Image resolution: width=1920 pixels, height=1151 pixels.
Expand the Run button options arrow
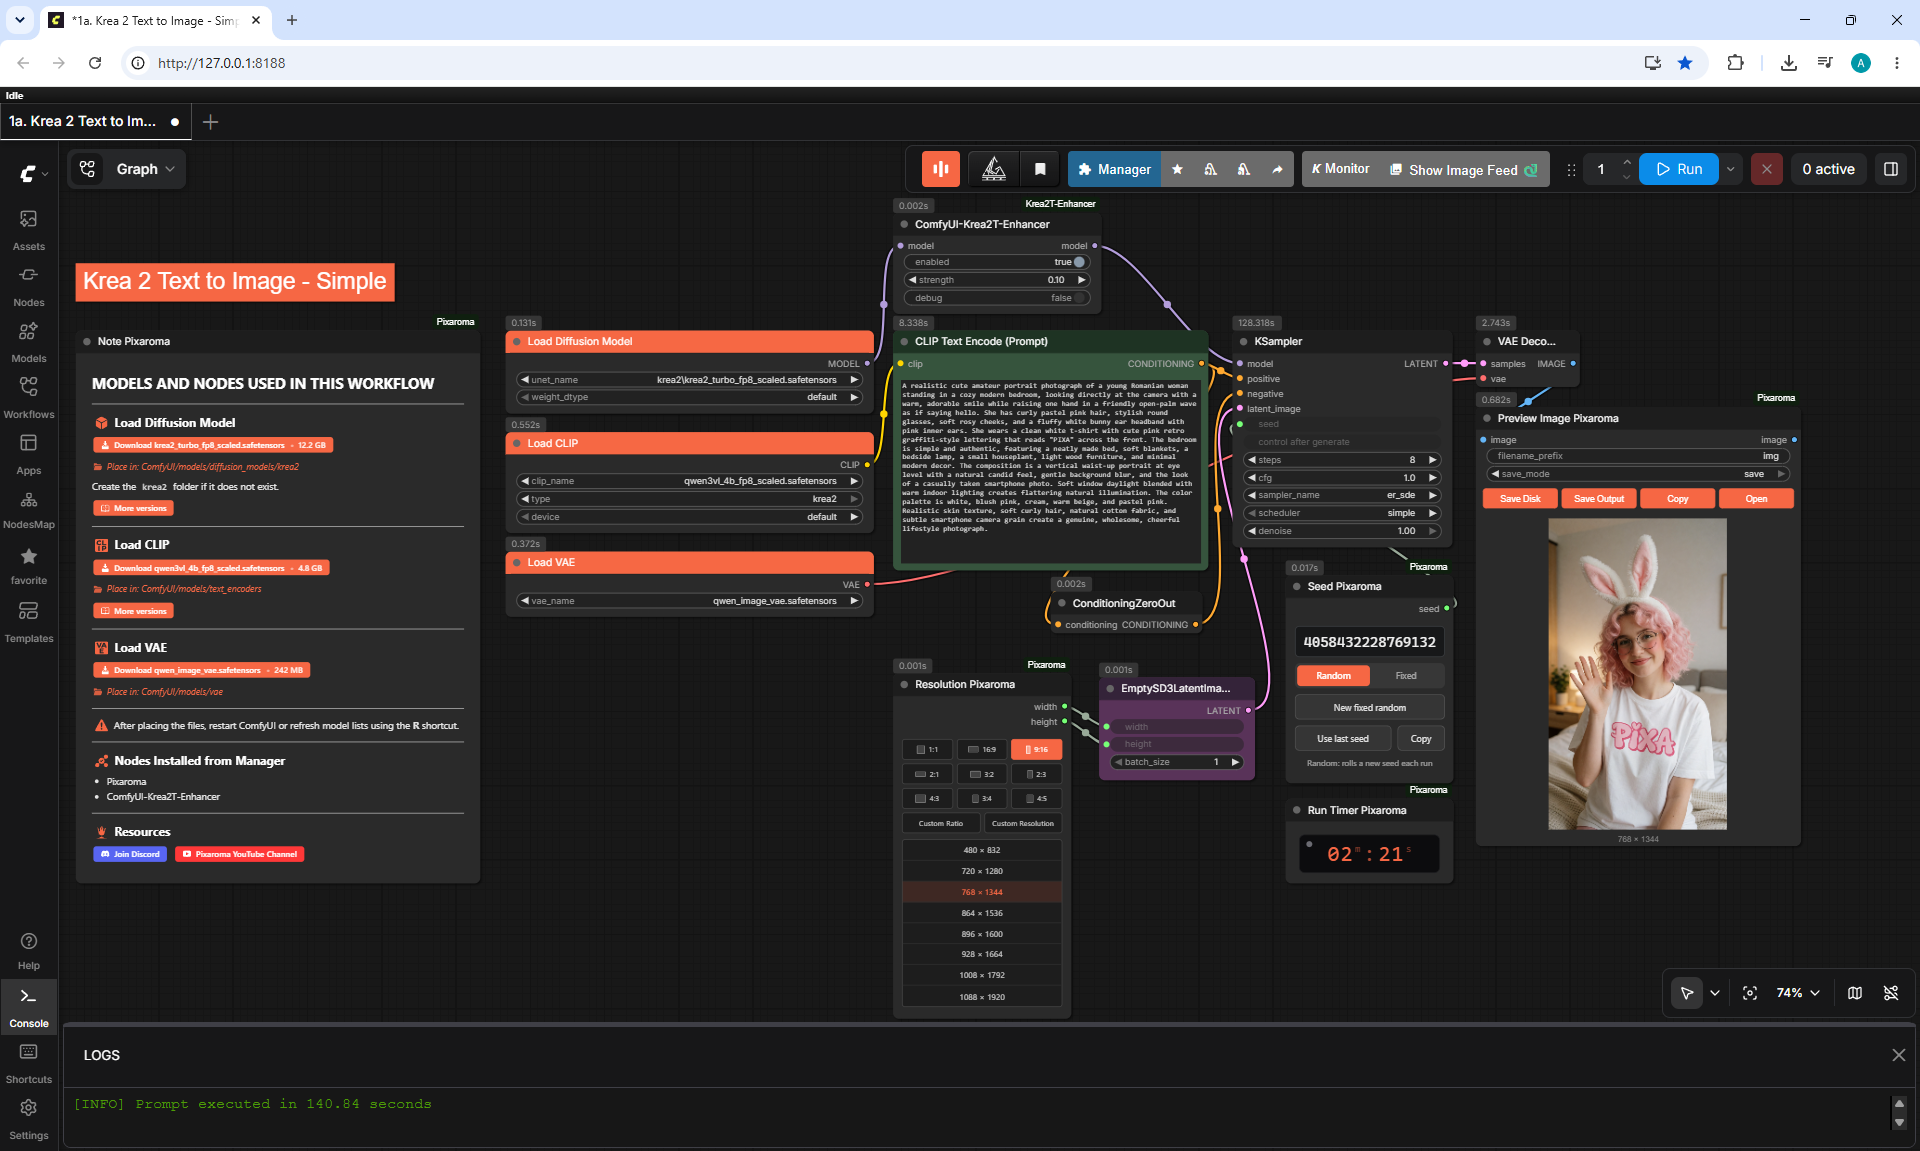1731,169
